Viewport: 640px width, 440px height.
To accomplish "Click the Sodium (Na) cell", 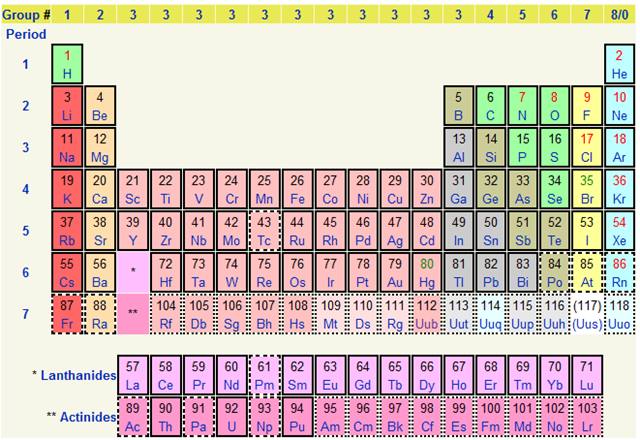I will (67, 147).
